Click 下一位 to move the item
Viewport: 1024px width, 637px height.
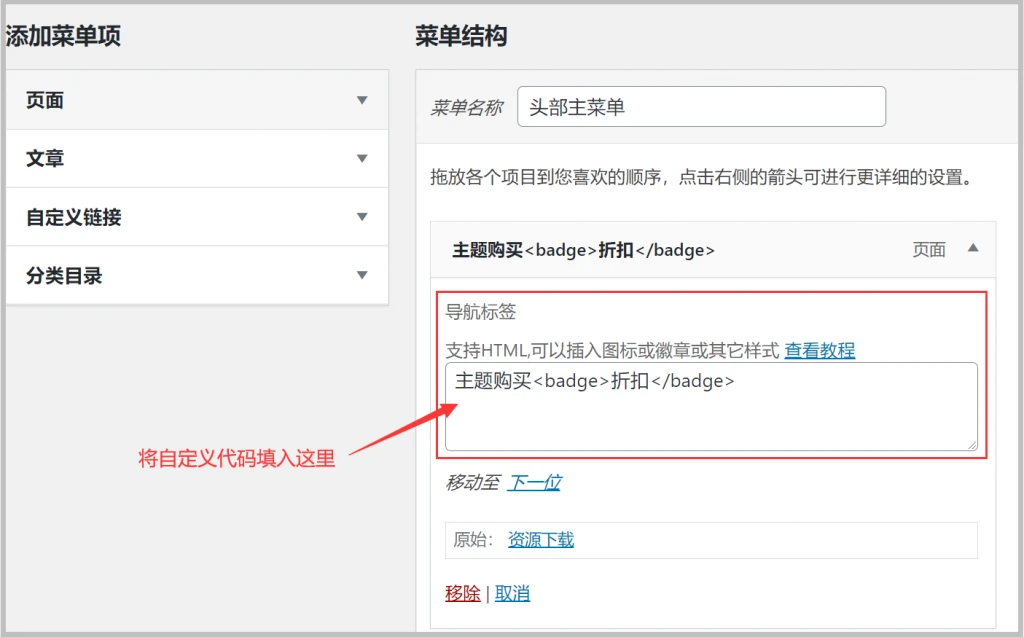coord(537,482)
